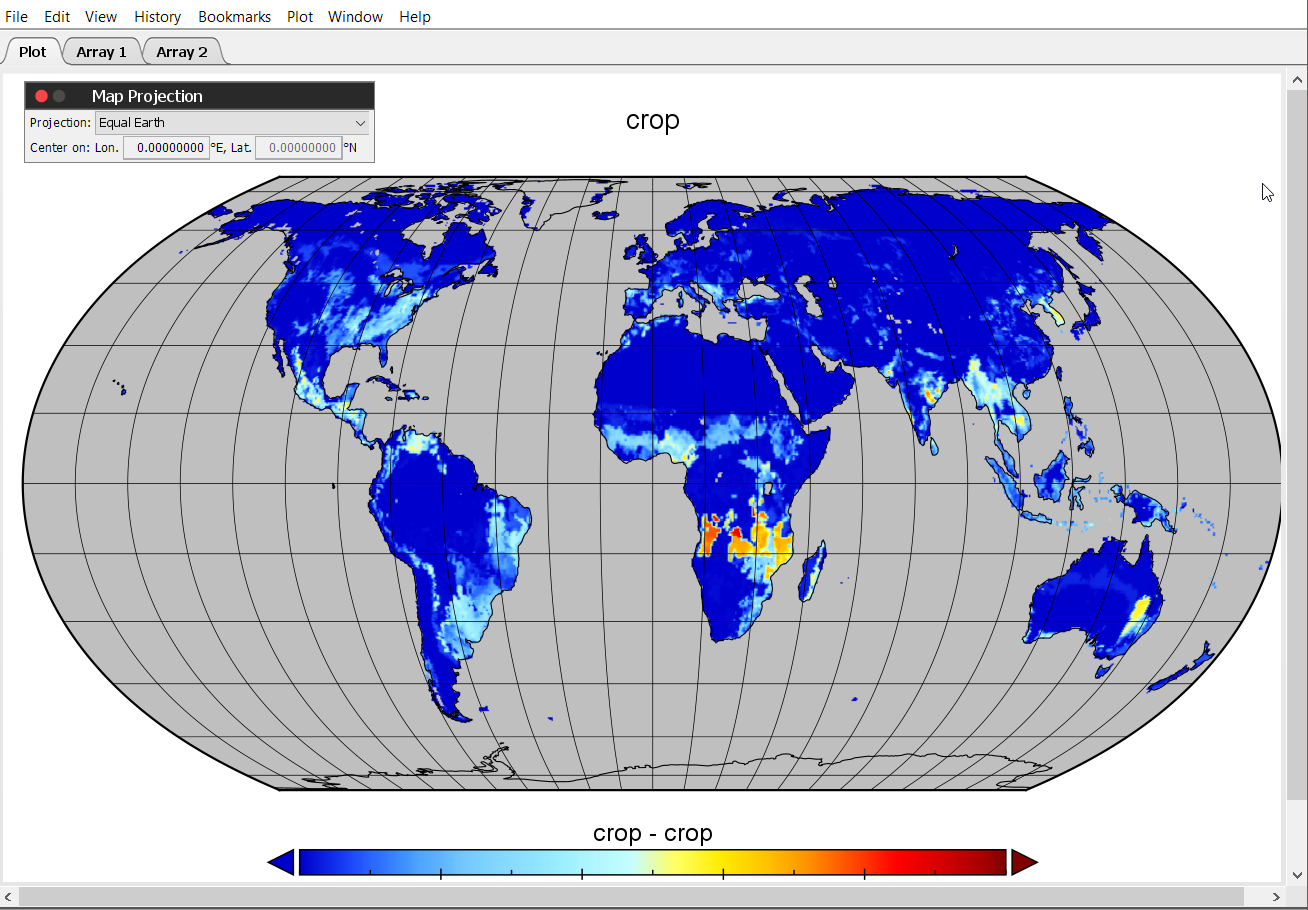Click the vertical scrollbar up arrow
Image resolution: width=1308 pixels, height=910 pixels.
point(1295,78)
